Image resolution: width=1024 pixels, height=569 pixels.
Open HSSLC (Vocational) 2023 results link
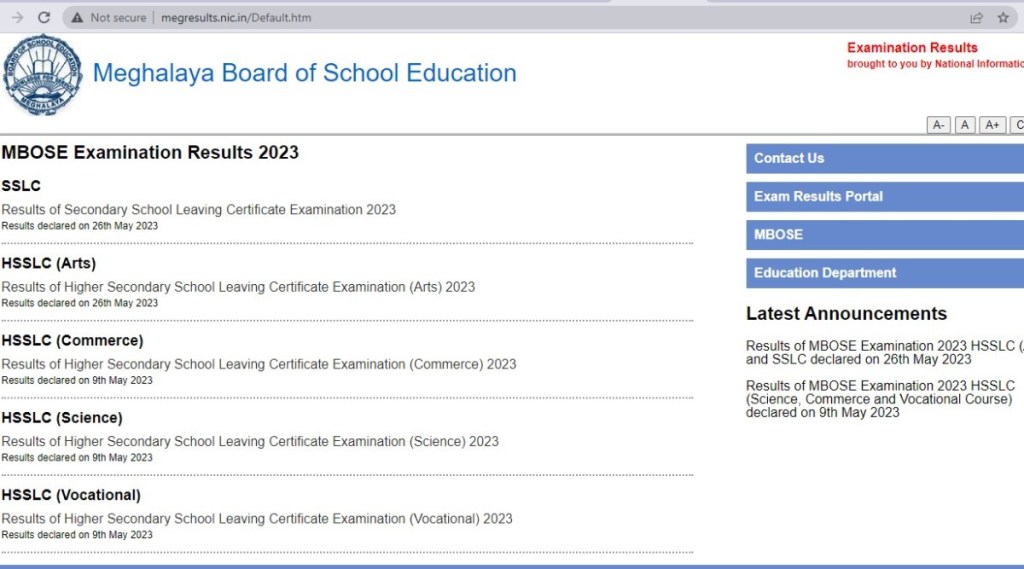(257, 519)
